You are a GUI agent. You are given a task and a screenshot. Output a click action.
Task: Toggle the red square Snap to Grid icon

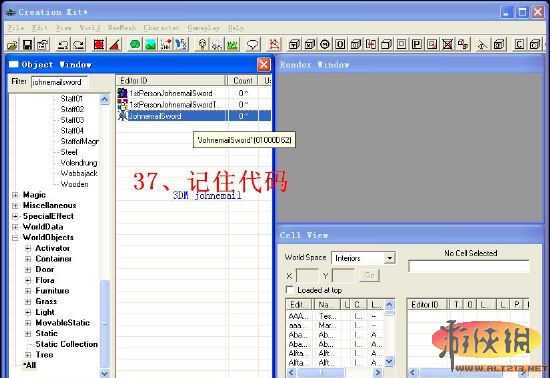point(99,45)
